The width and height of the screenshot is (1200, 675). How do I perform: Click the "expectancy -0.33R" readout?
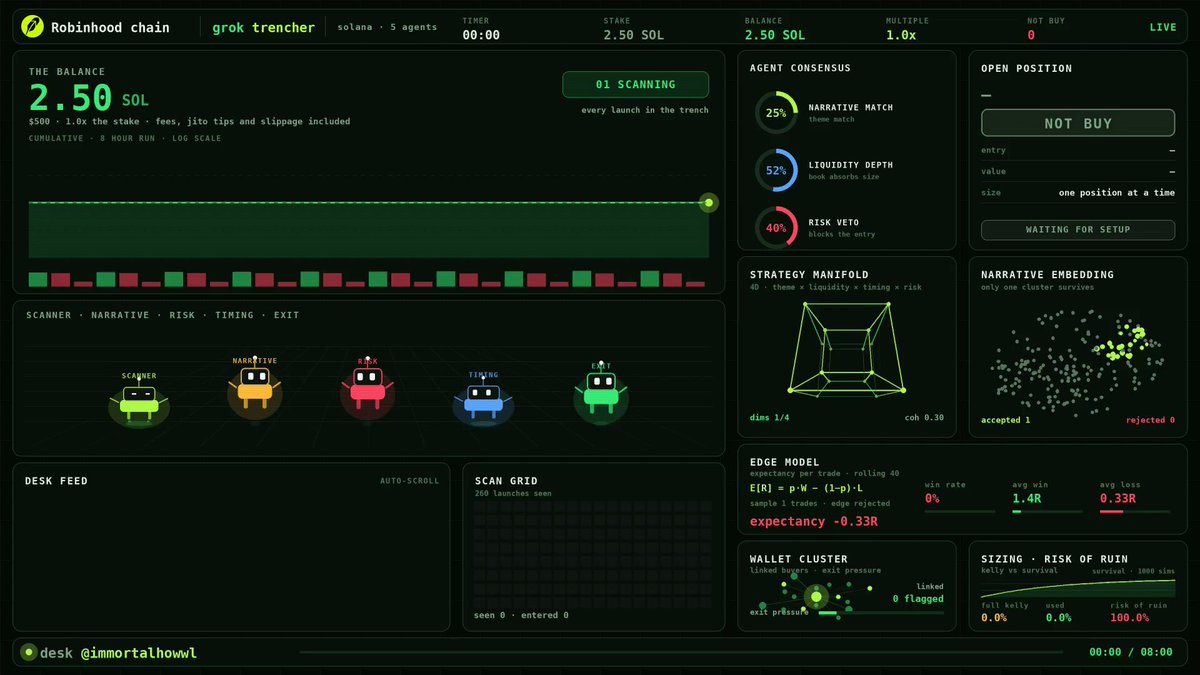[x=814, y=521]
